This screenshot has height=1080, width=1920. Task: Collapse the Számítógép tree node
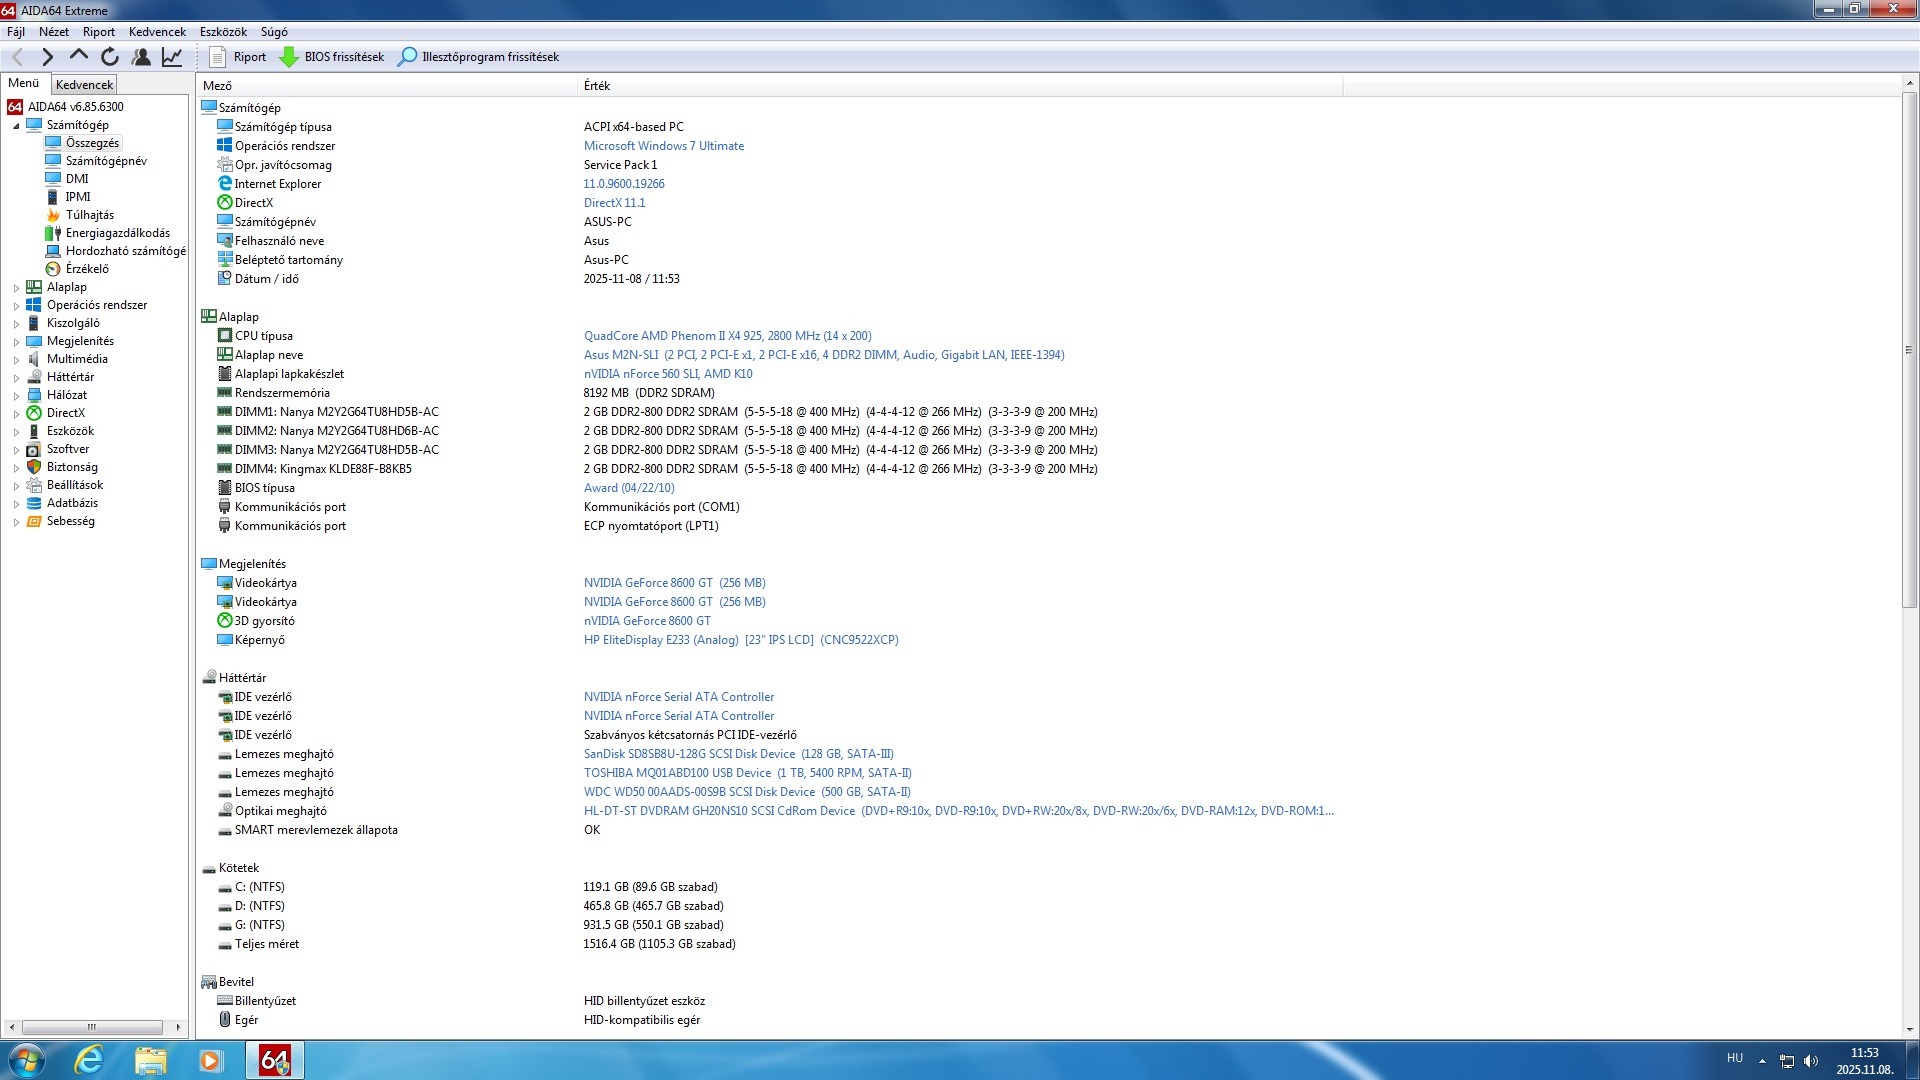16,126
